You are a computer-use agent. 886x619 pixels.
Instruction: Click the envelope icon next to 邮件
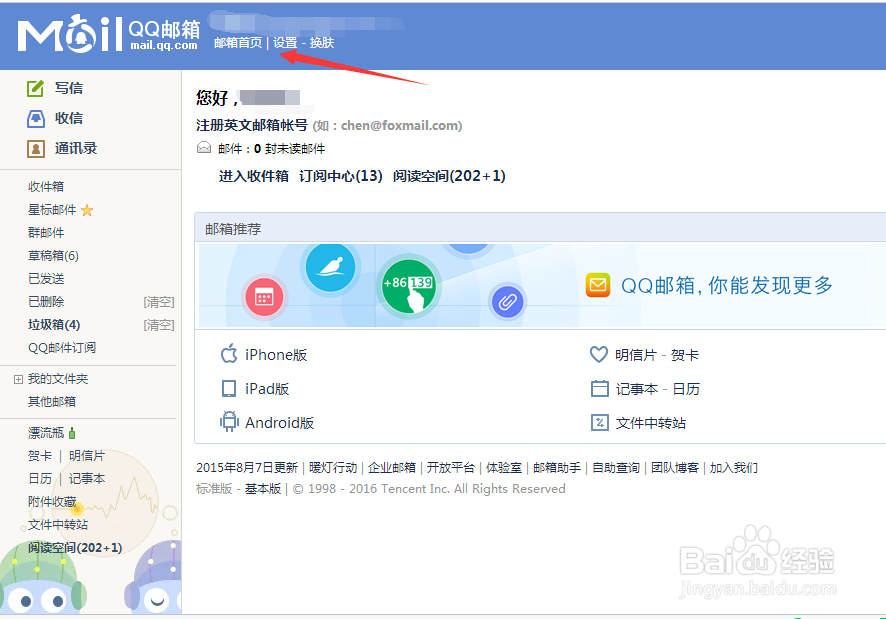[203, 148]
